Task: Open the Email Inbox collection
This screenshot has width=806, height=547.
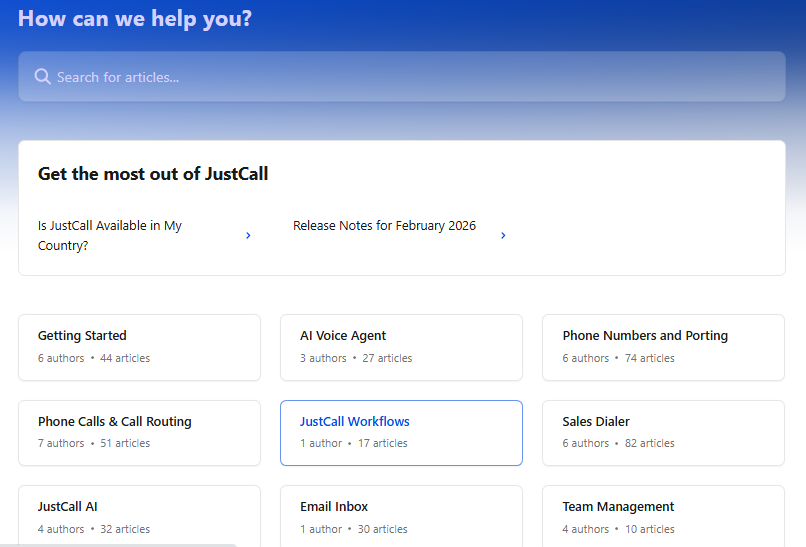Action: point(401,516)
